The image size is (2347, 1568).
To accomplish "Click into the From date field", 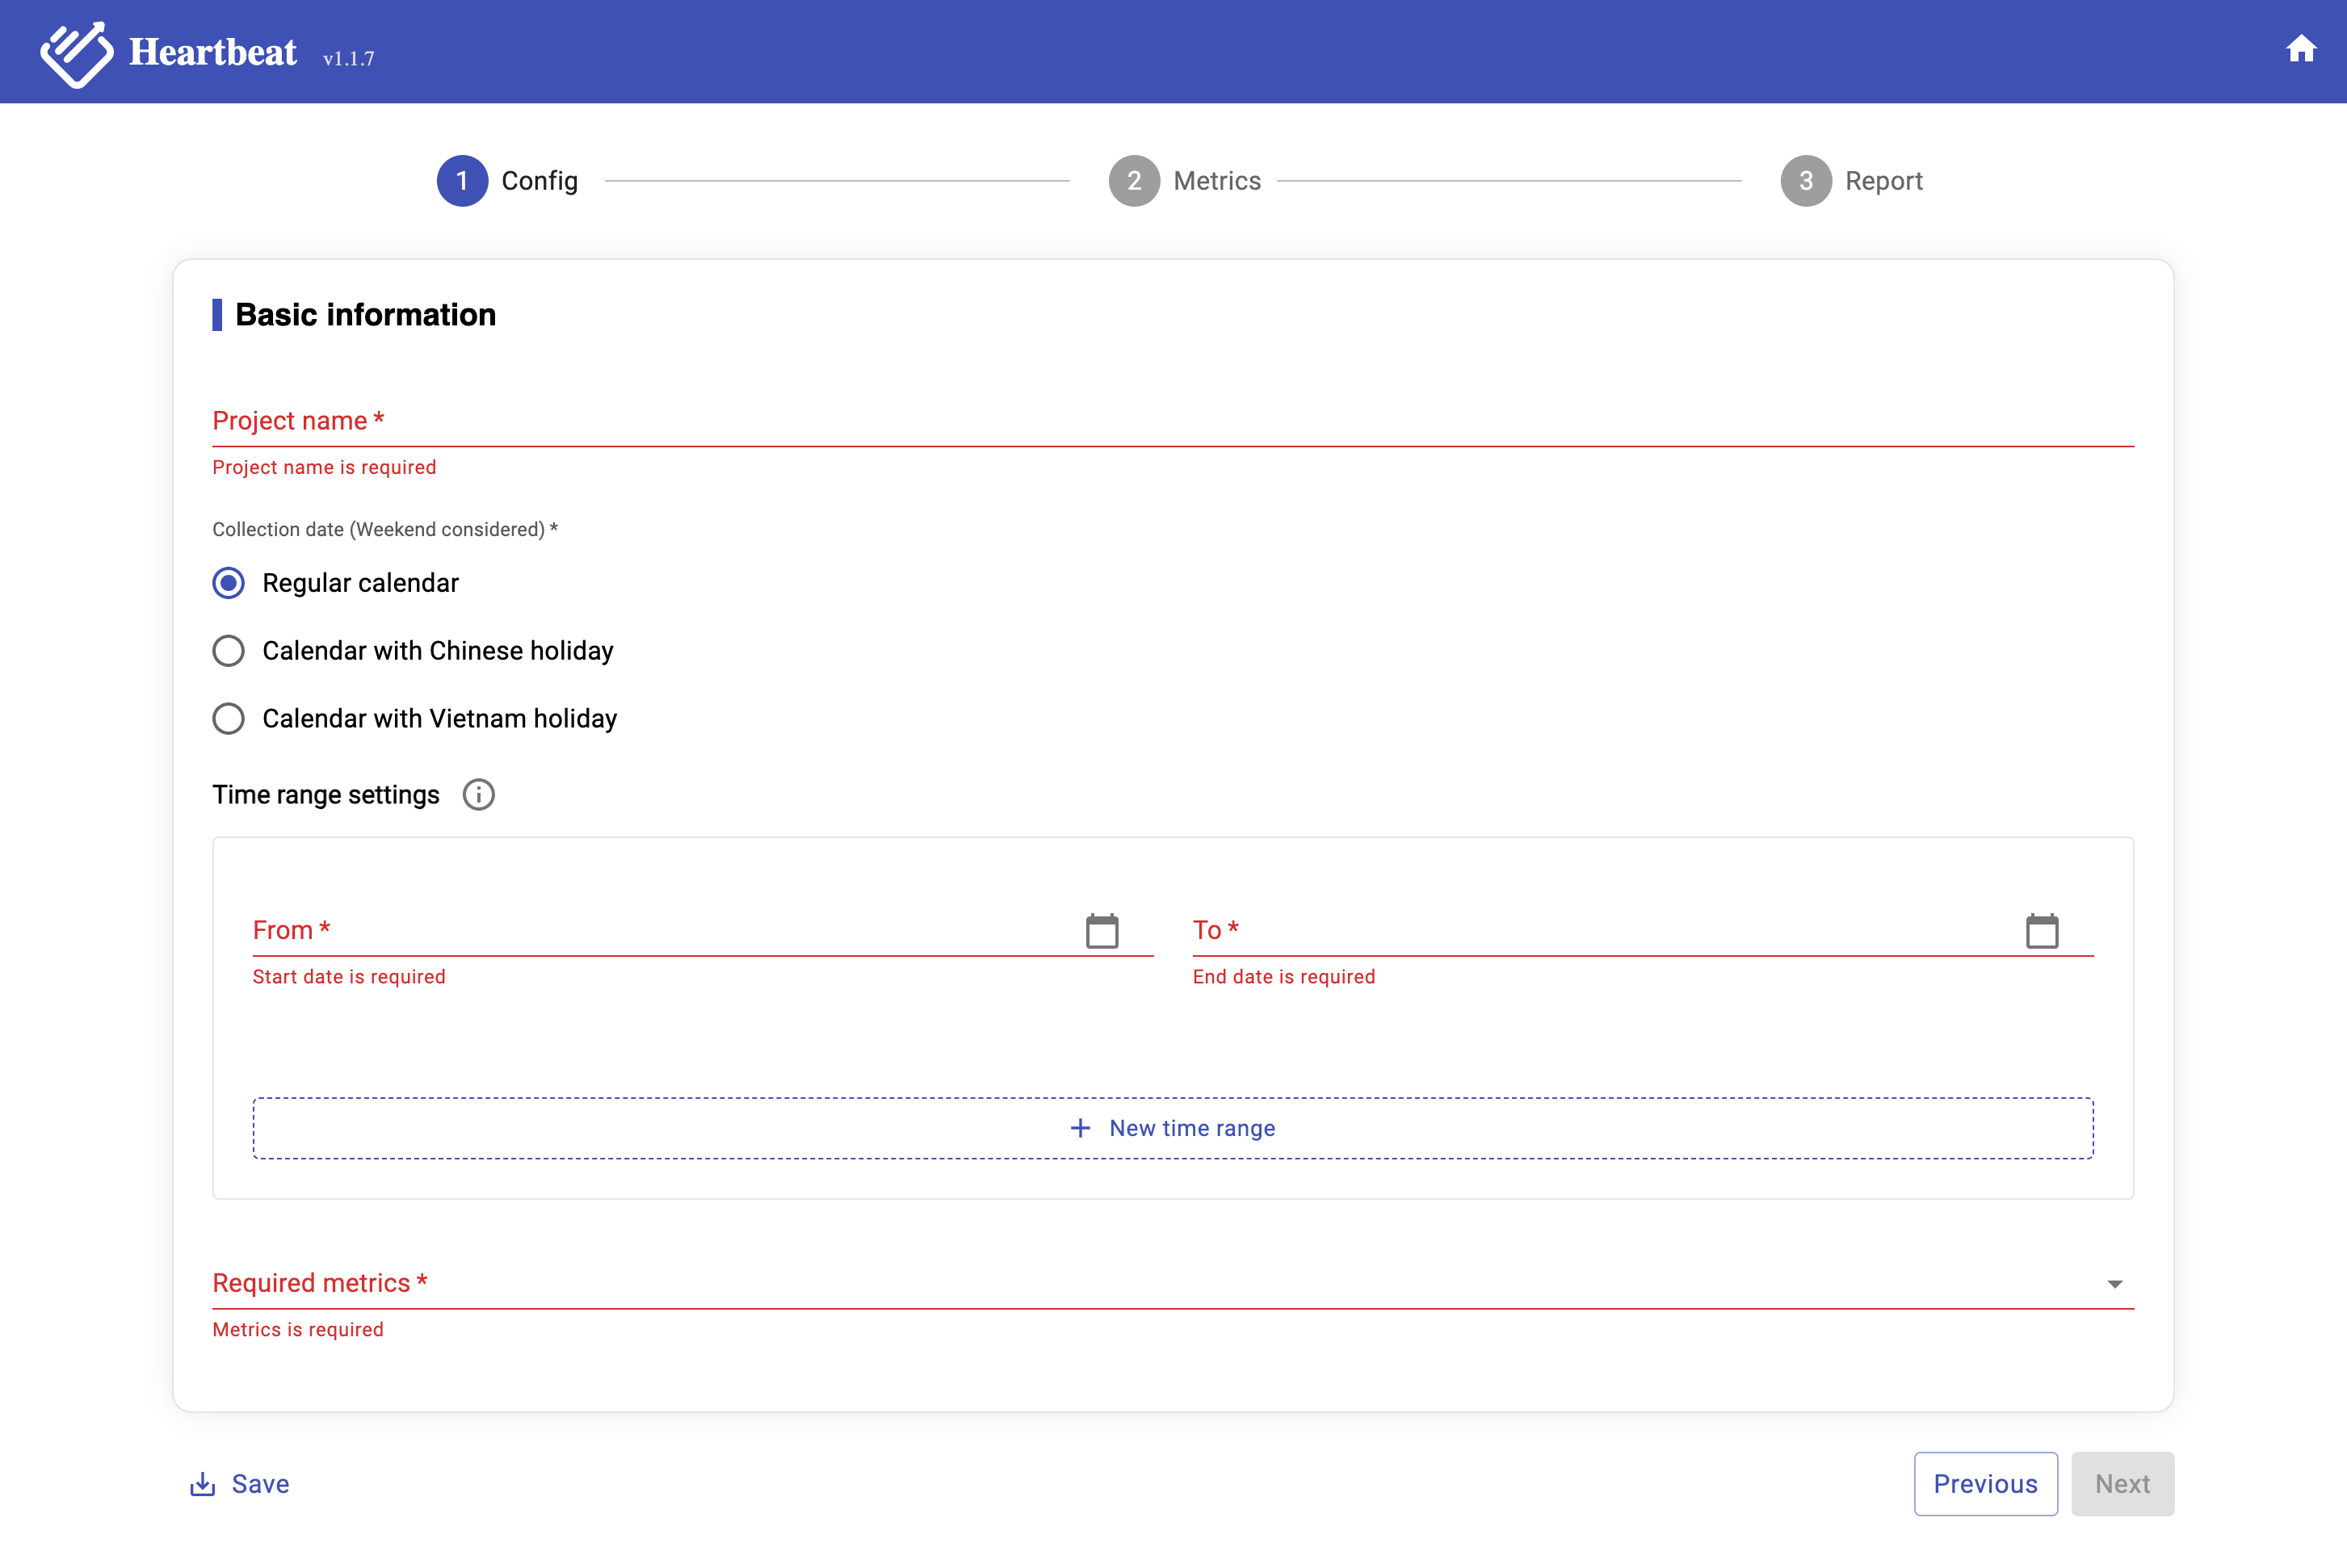I will coord(660,931).
